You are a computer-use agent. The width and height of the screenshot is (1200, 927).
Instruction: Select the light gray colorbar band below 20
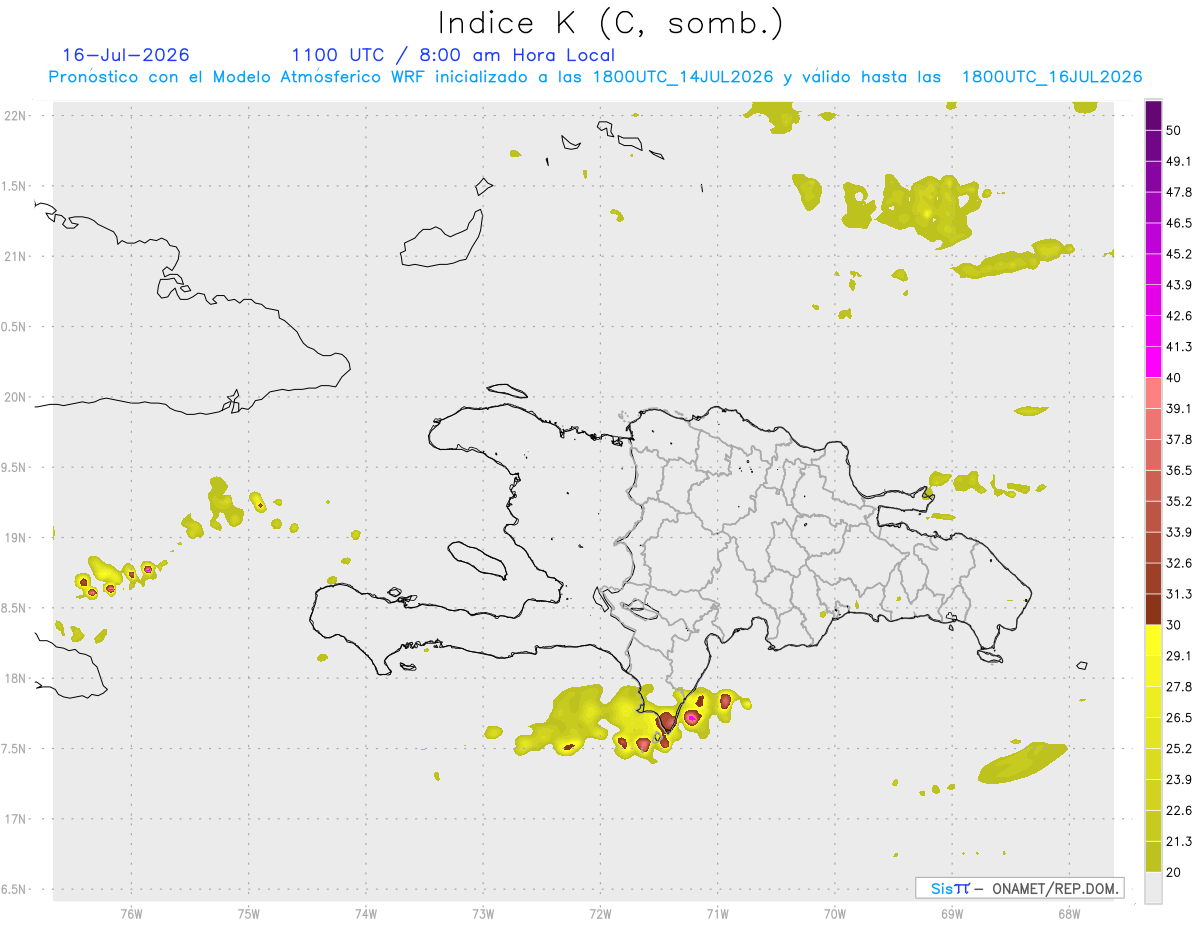(1153, 888)
